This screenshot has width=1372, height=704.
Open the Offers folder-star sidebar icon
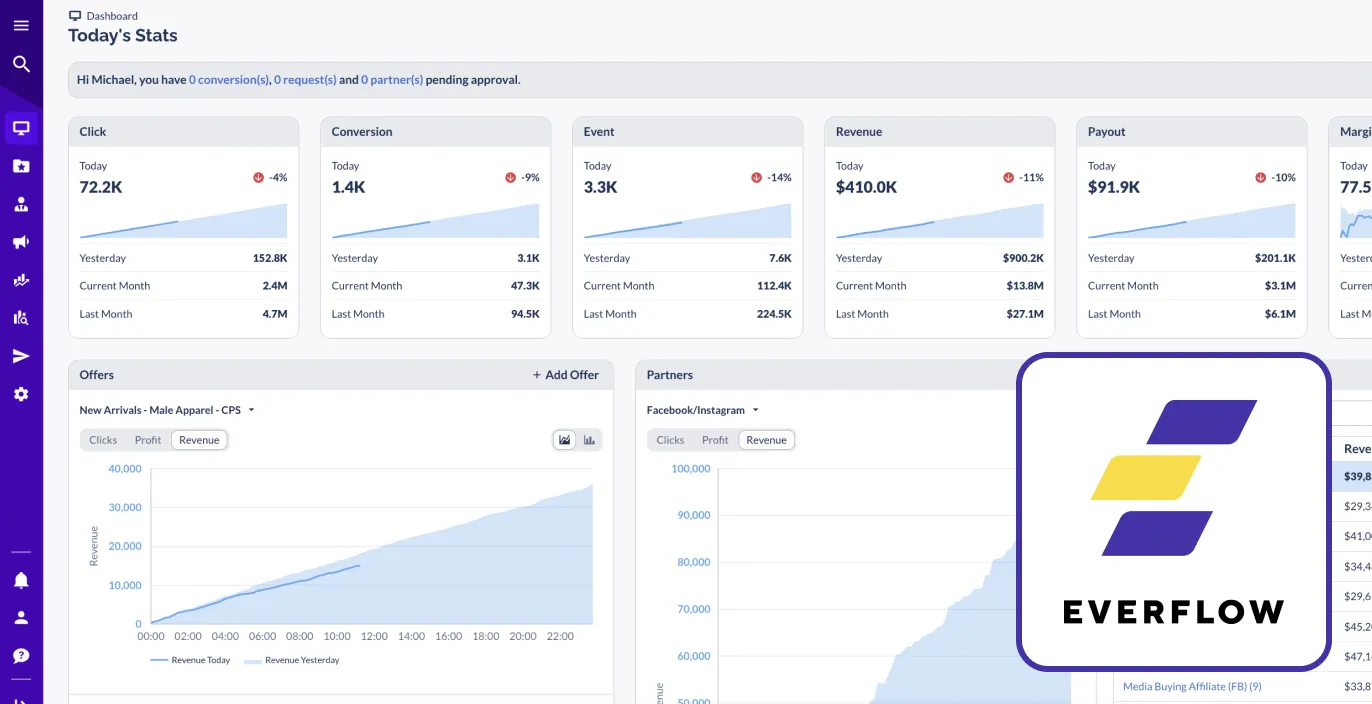[21, 166]
